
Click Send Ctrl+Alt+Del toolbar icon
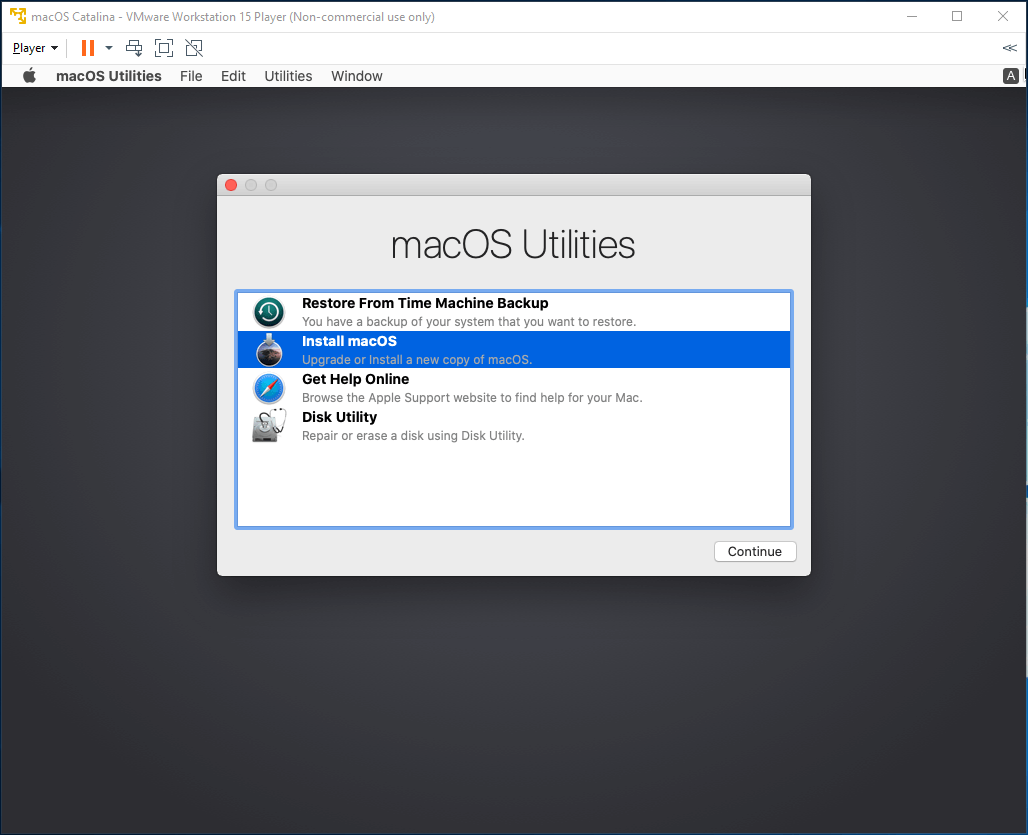(134, 48)
